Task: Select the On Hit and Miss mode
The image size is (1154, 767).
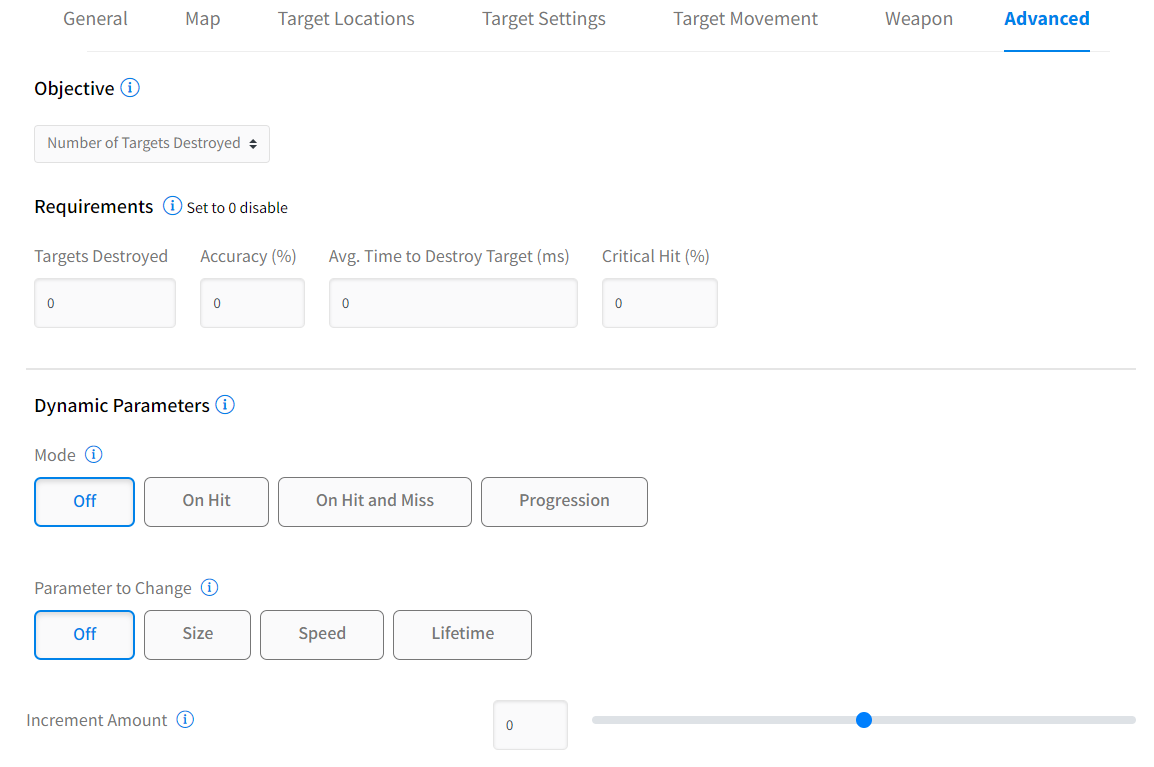Action: point(374,501)
